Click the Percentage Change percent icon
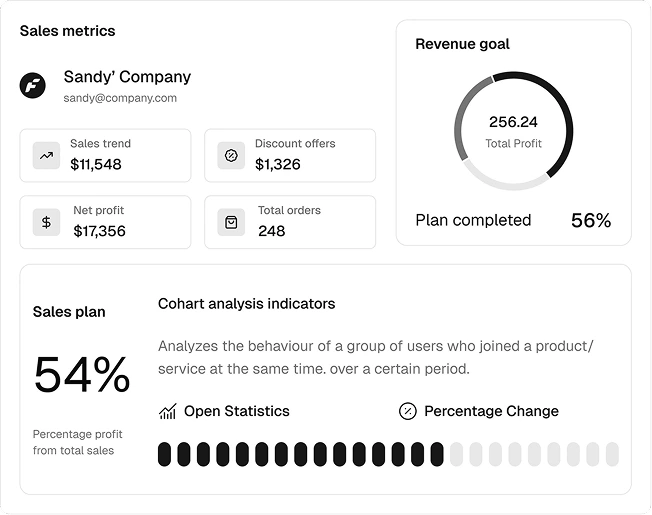Image resolution: width=652 pixels, height=515 pixels. 408,411
